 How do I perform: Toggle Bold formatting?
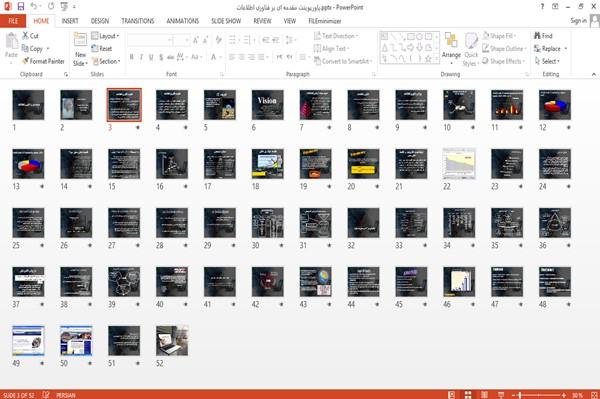click(x=132, y=57)
